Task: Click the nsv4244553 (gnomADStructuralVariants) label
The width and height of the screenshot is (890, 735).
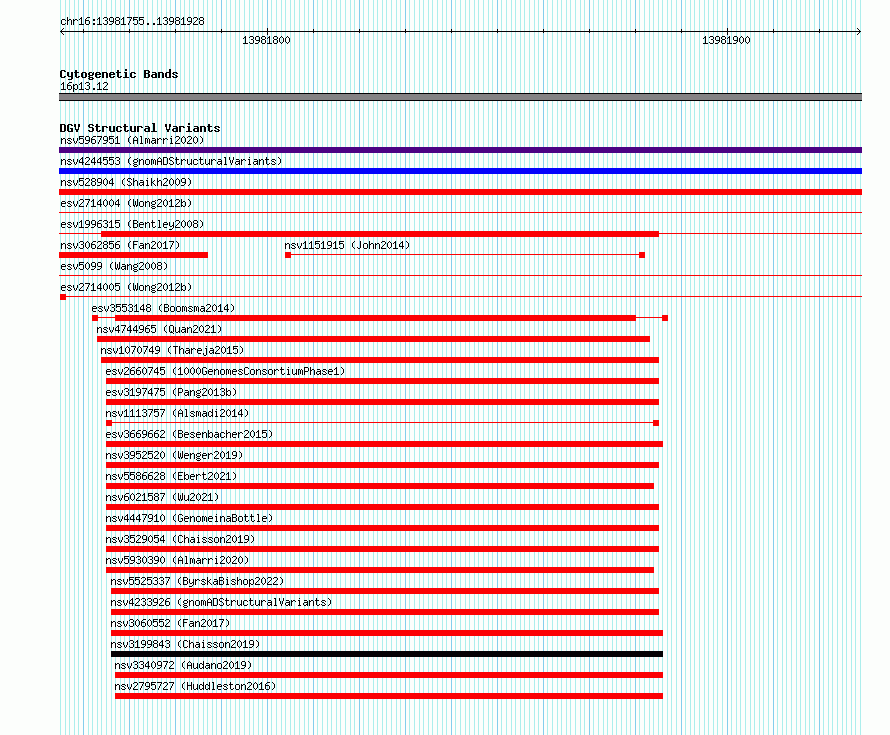Action: pos(171,161)
